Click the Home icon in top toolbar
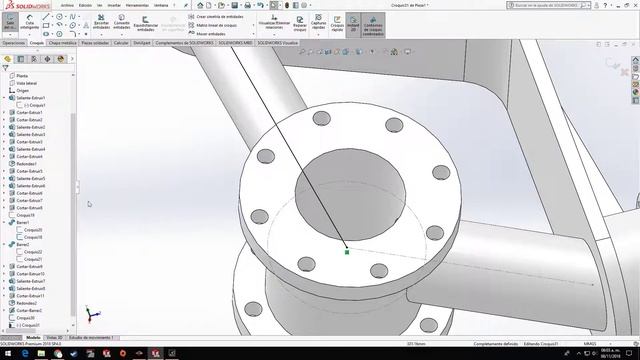 click(x=200, y=5)
